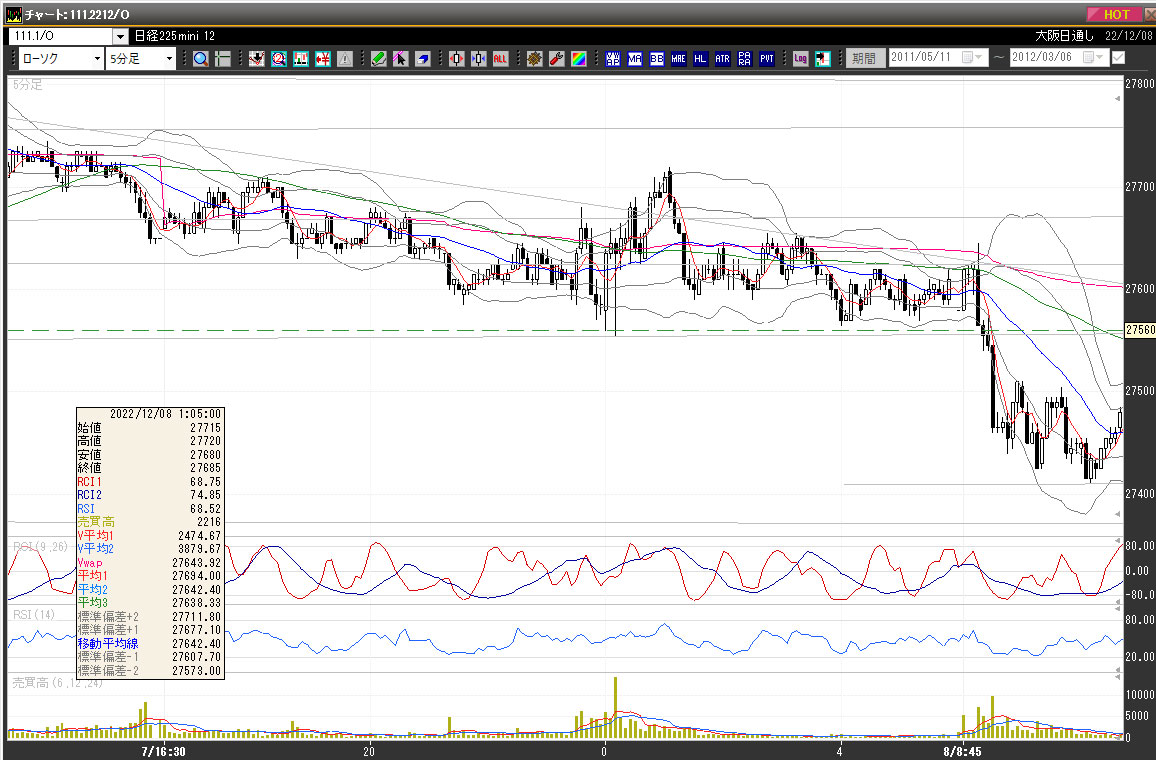Open the 2011/05/11 start date calendar

coord(972,57)
